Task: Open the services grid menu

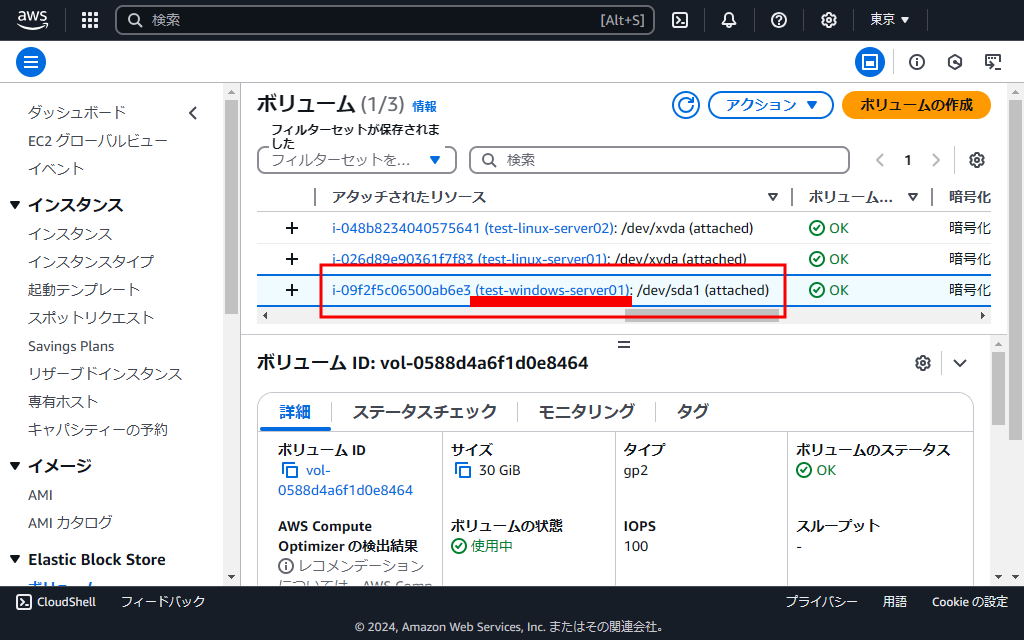Action: (x=90, y=20)
